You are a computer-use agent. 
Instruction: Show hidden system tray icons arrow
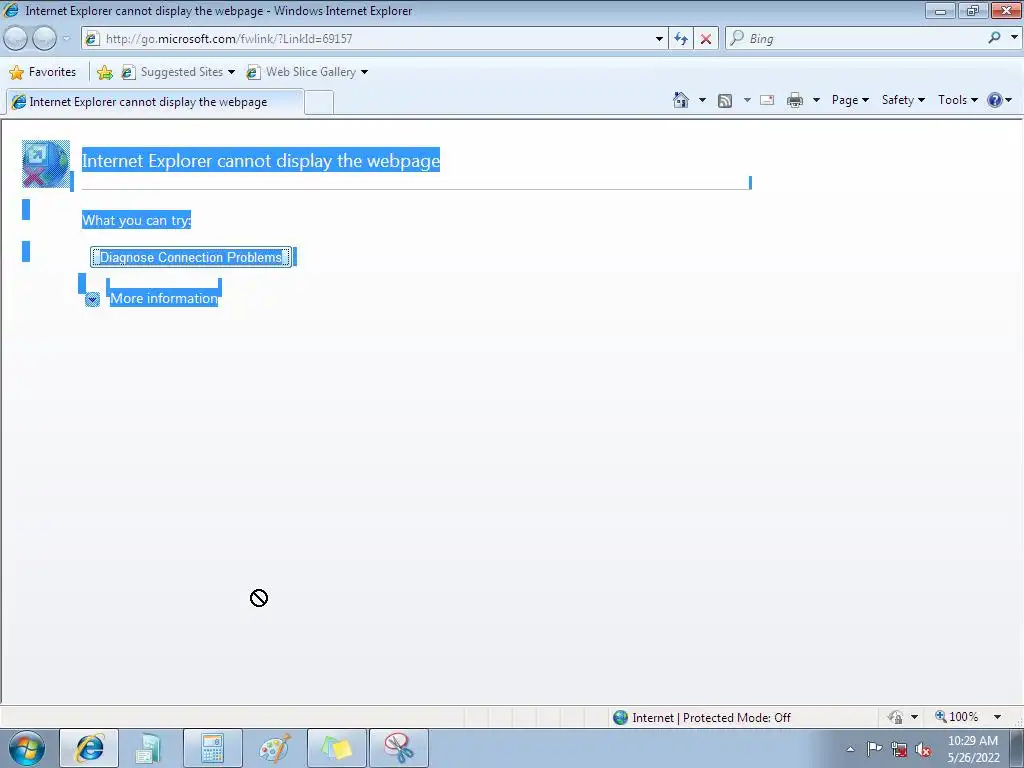click(x=850, y=749)
